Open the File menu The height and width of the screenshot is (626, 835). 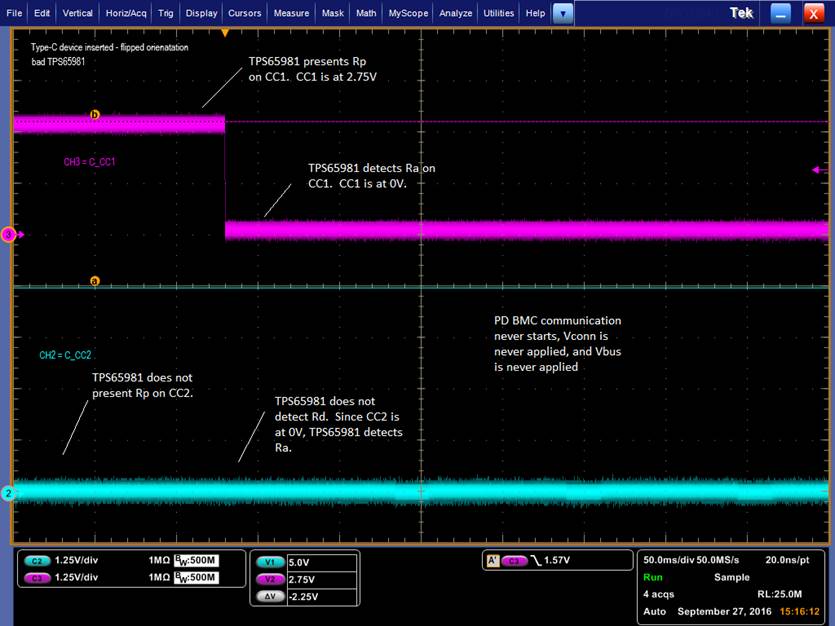(14, 13)
